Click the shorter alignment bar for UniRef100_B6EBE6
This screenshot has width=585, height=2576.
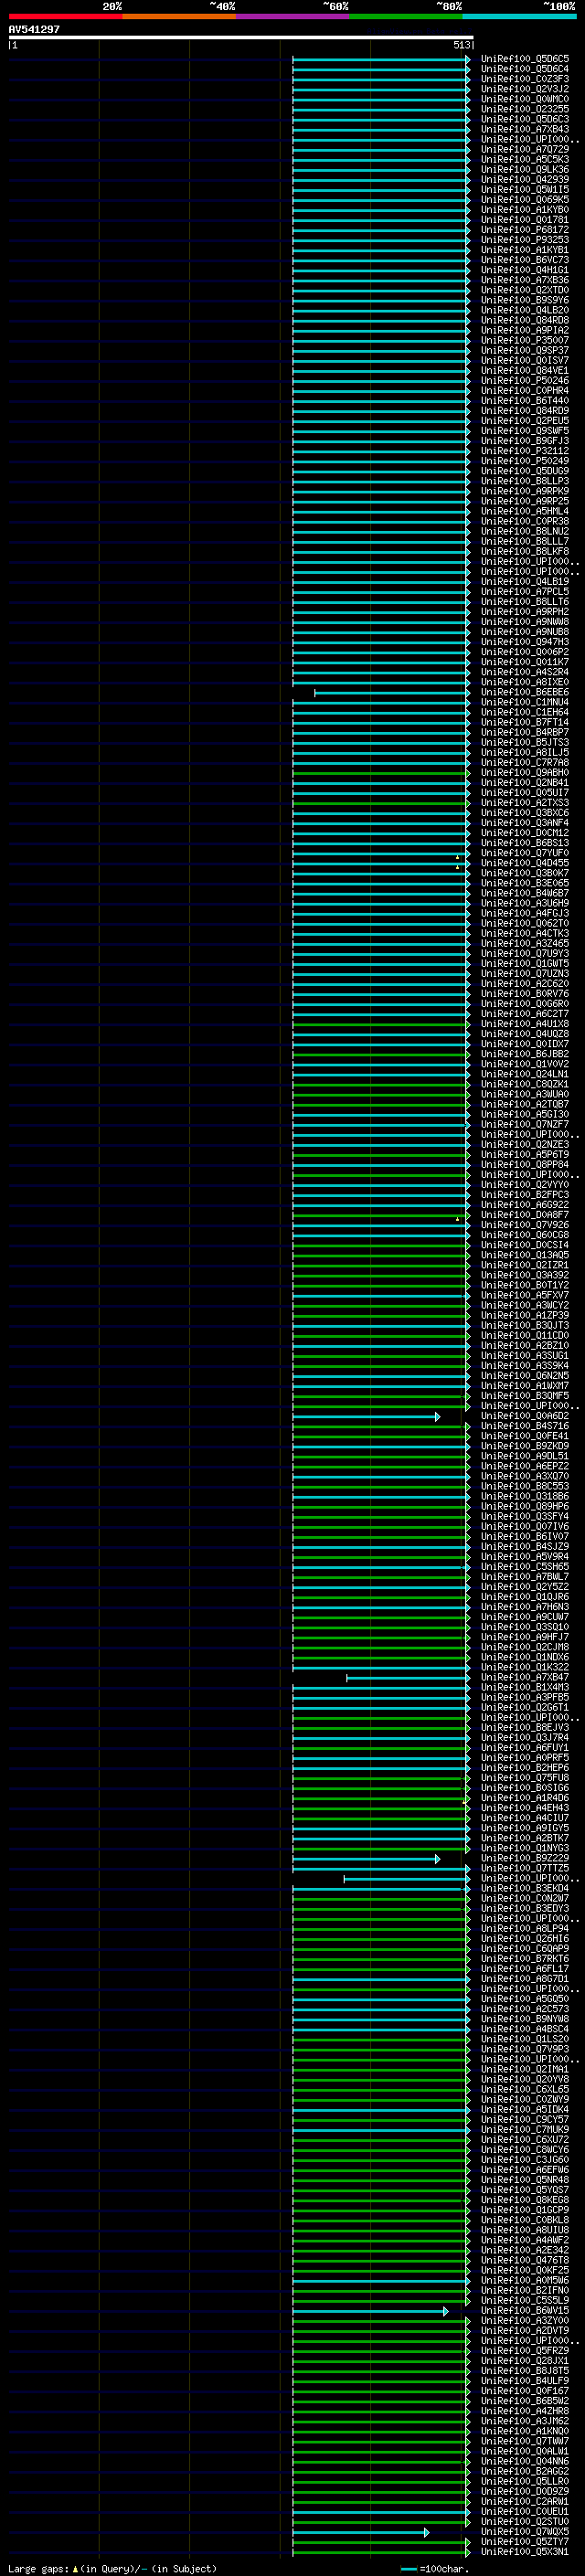click(x=392, y=692)
